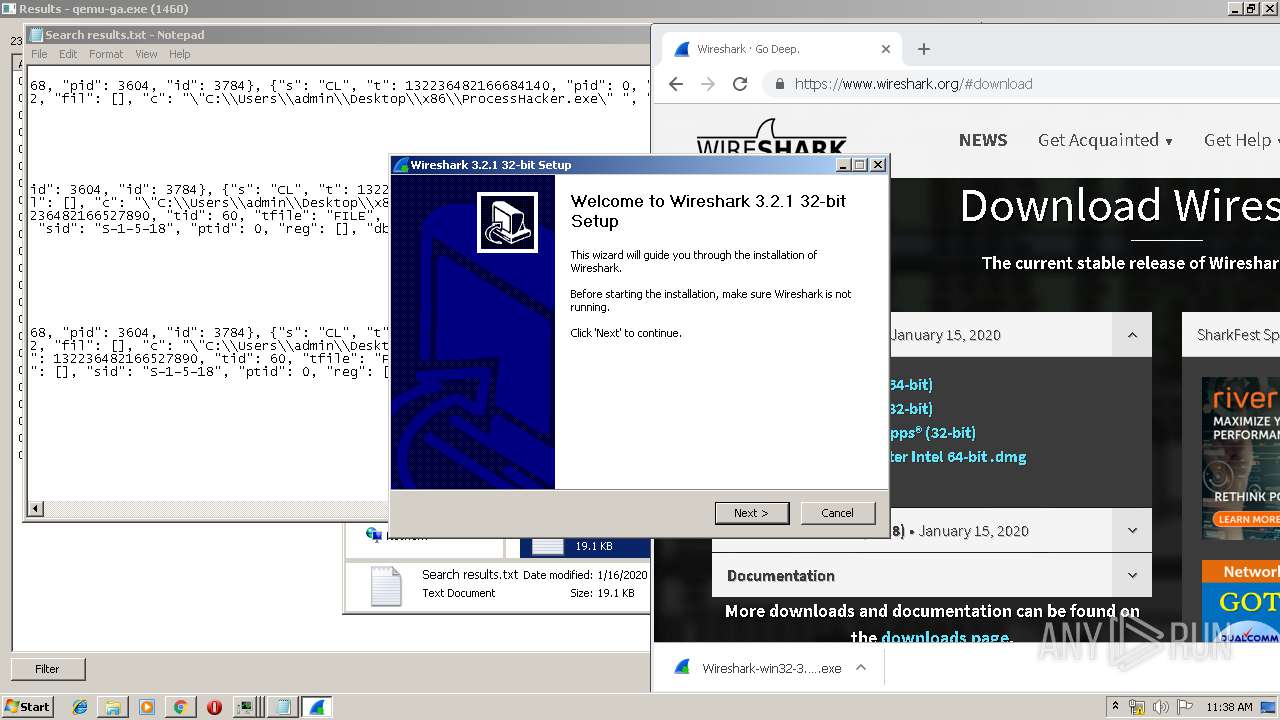Screen dimensions: 1280x720
Task: Click the Wireshark icon in download bar
Action: [681, 668]
